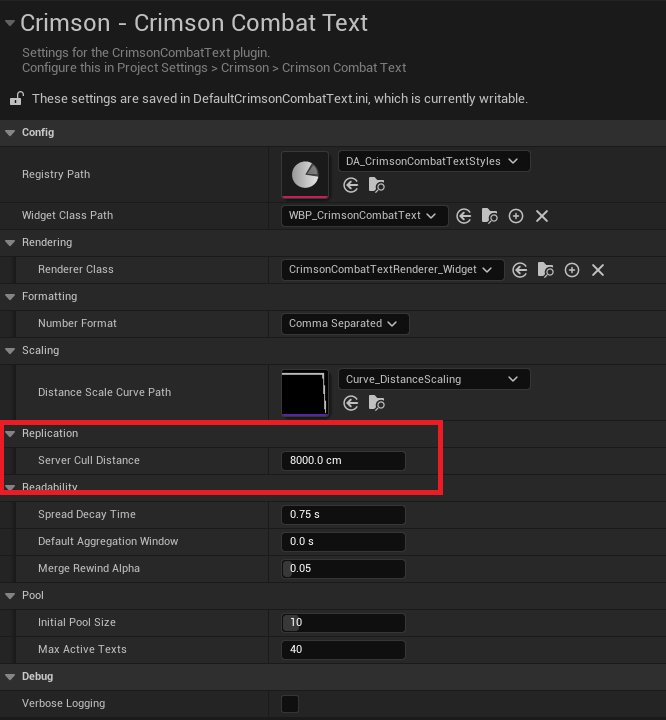
Task: Click Default Aggregation Window field
Action: pos(343,542)
